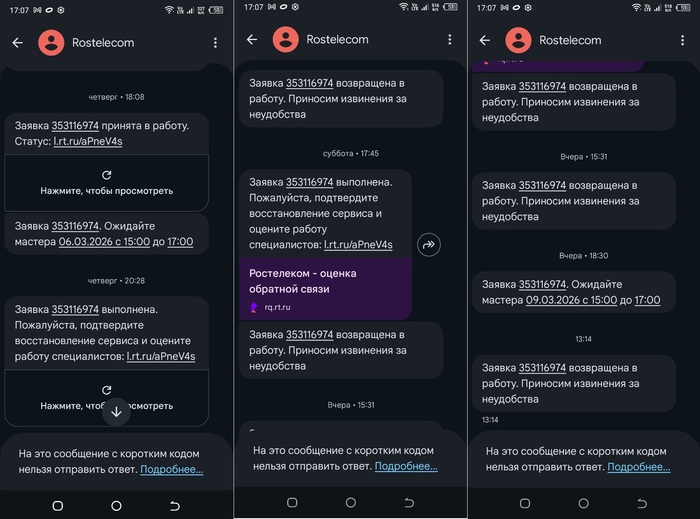The image size is (700, 519).
Task: Tap the date 06.03.2026 с 15:00 link
Action: click(x=104, y=242)
